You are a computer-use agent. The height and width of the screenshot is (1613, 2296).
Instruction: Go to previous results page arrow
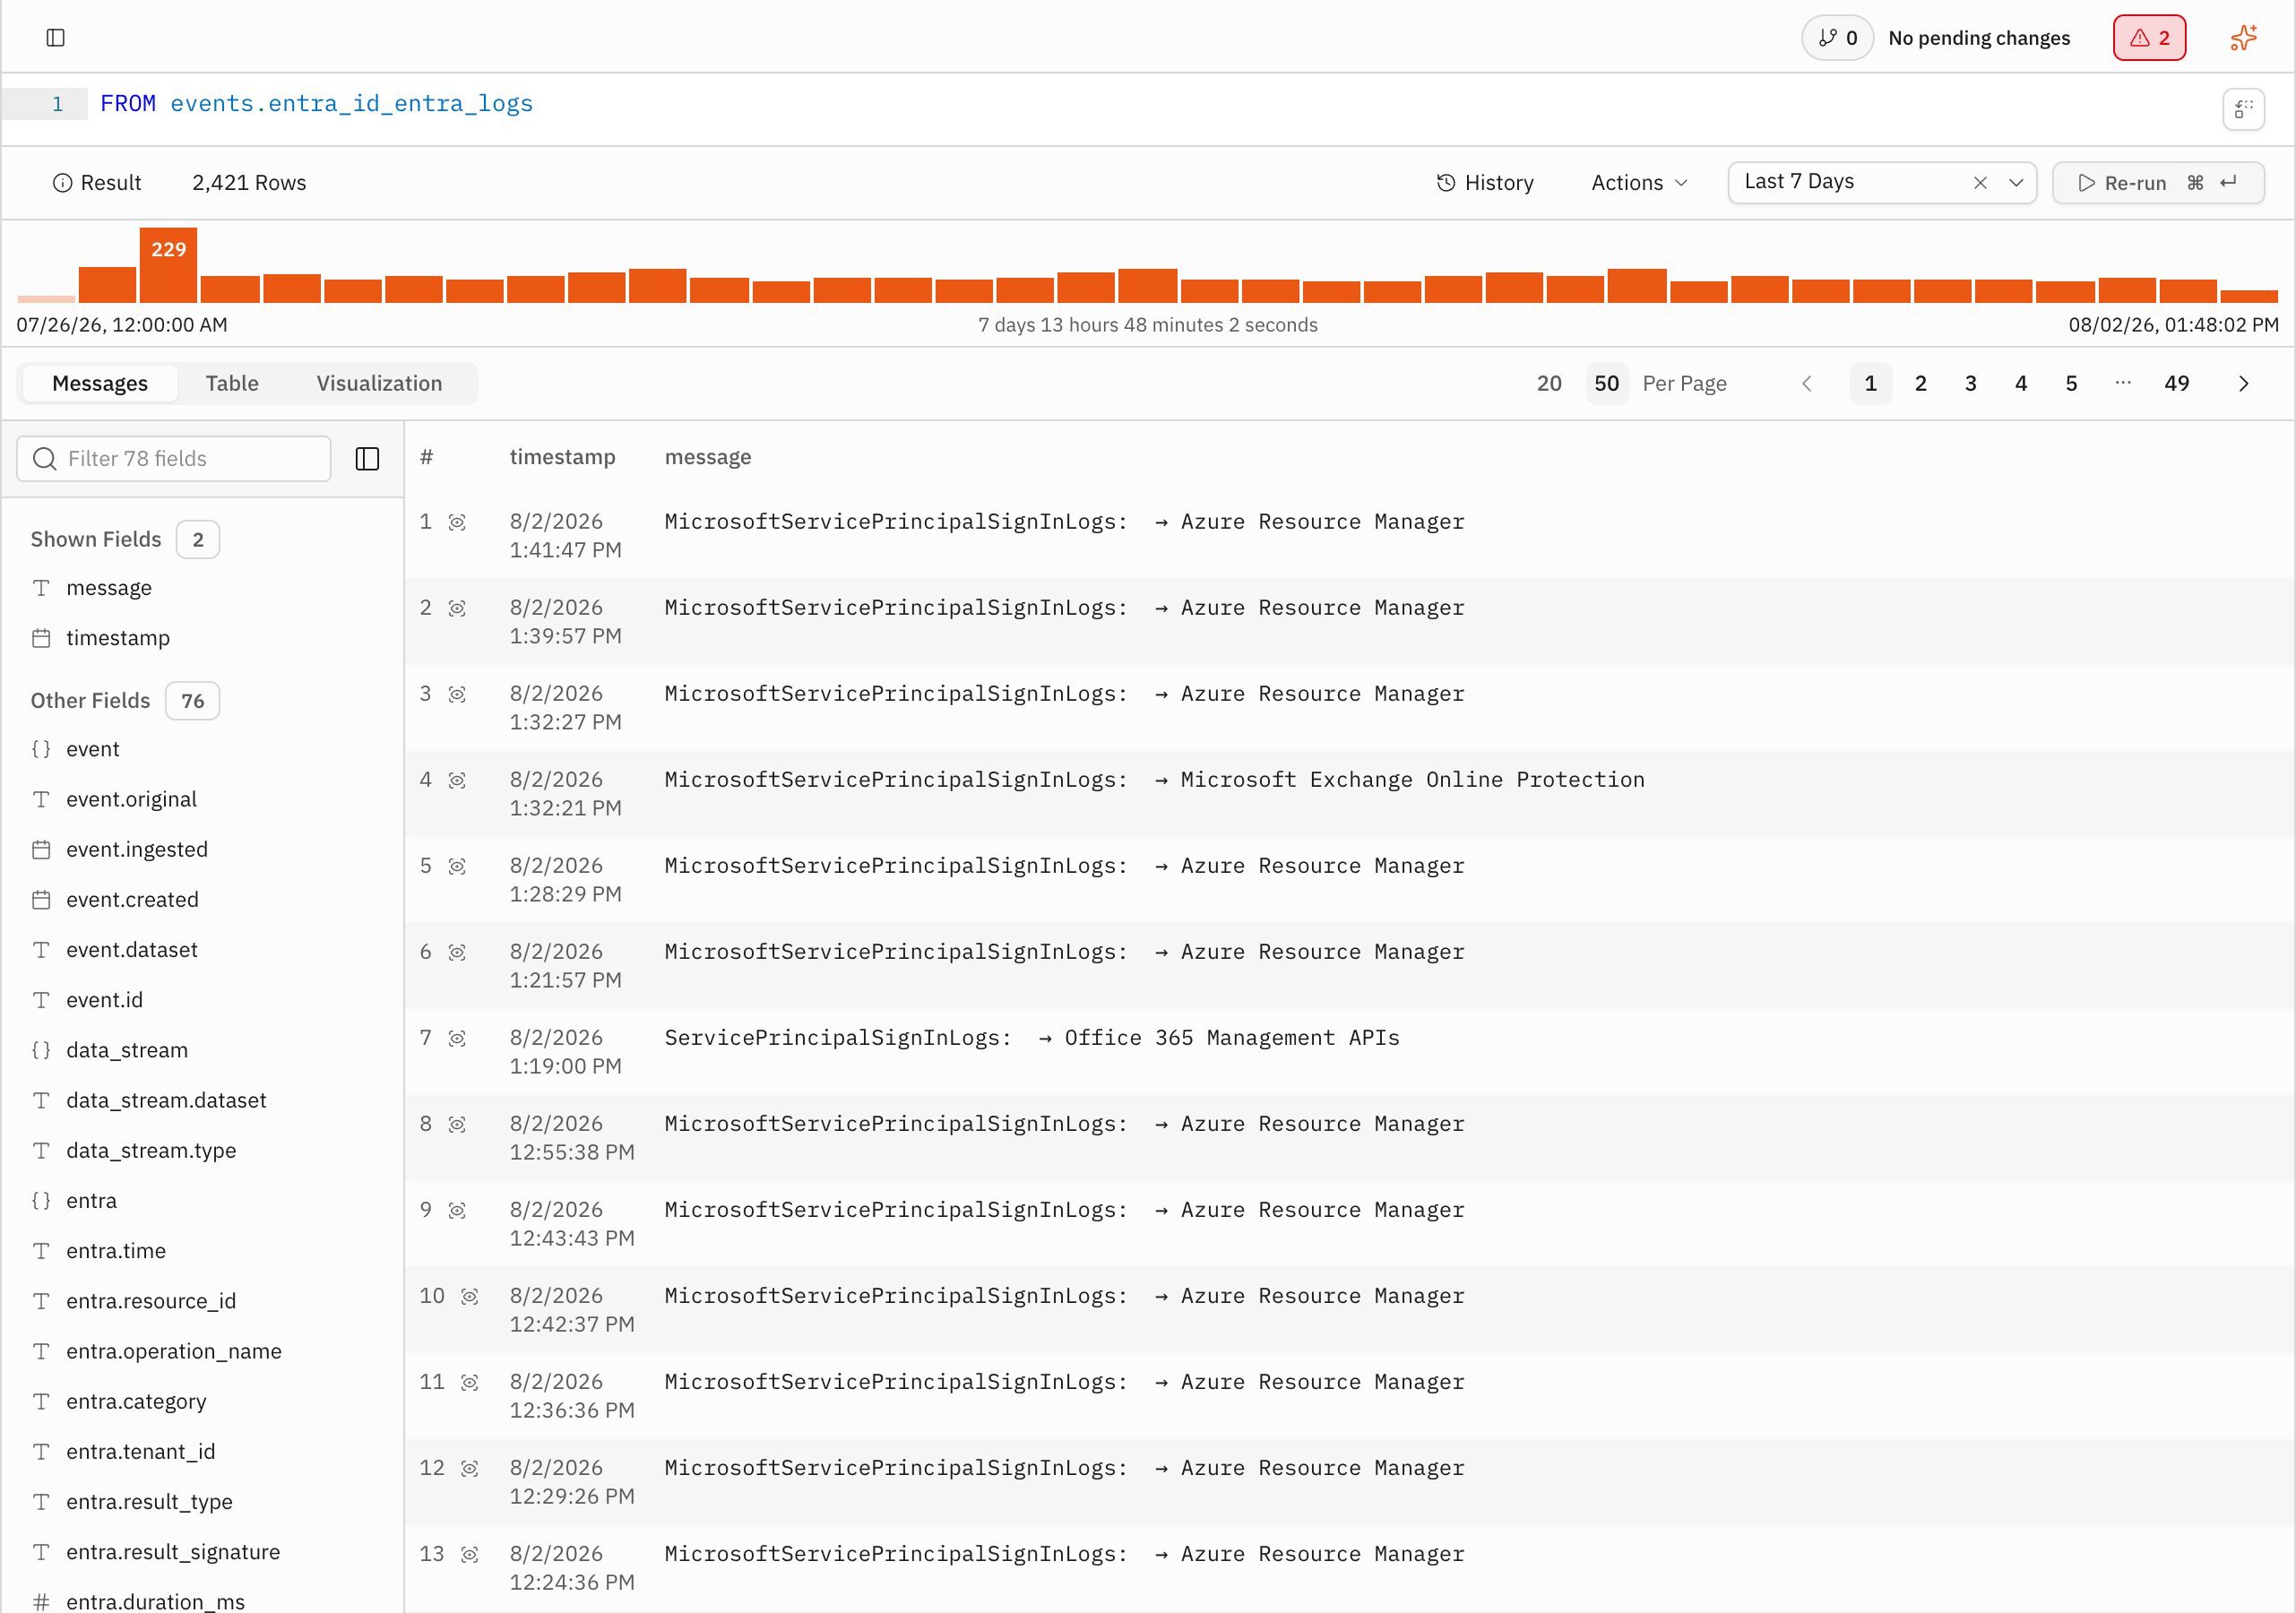tap(1807, 384)
